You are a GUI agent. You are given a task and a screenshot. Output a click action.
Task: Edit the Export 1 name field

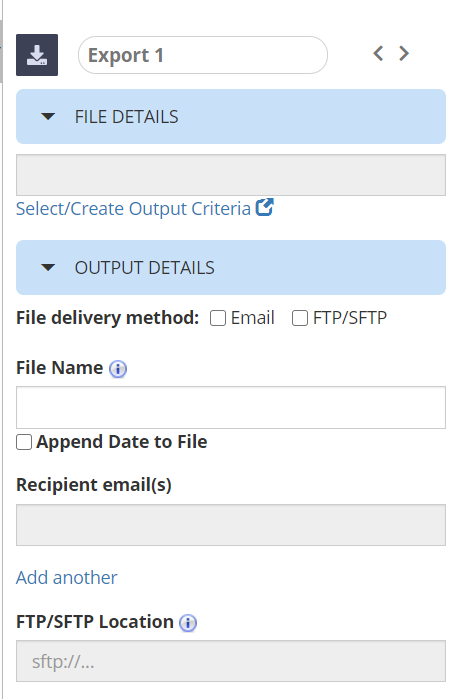(x=203, y=55)
